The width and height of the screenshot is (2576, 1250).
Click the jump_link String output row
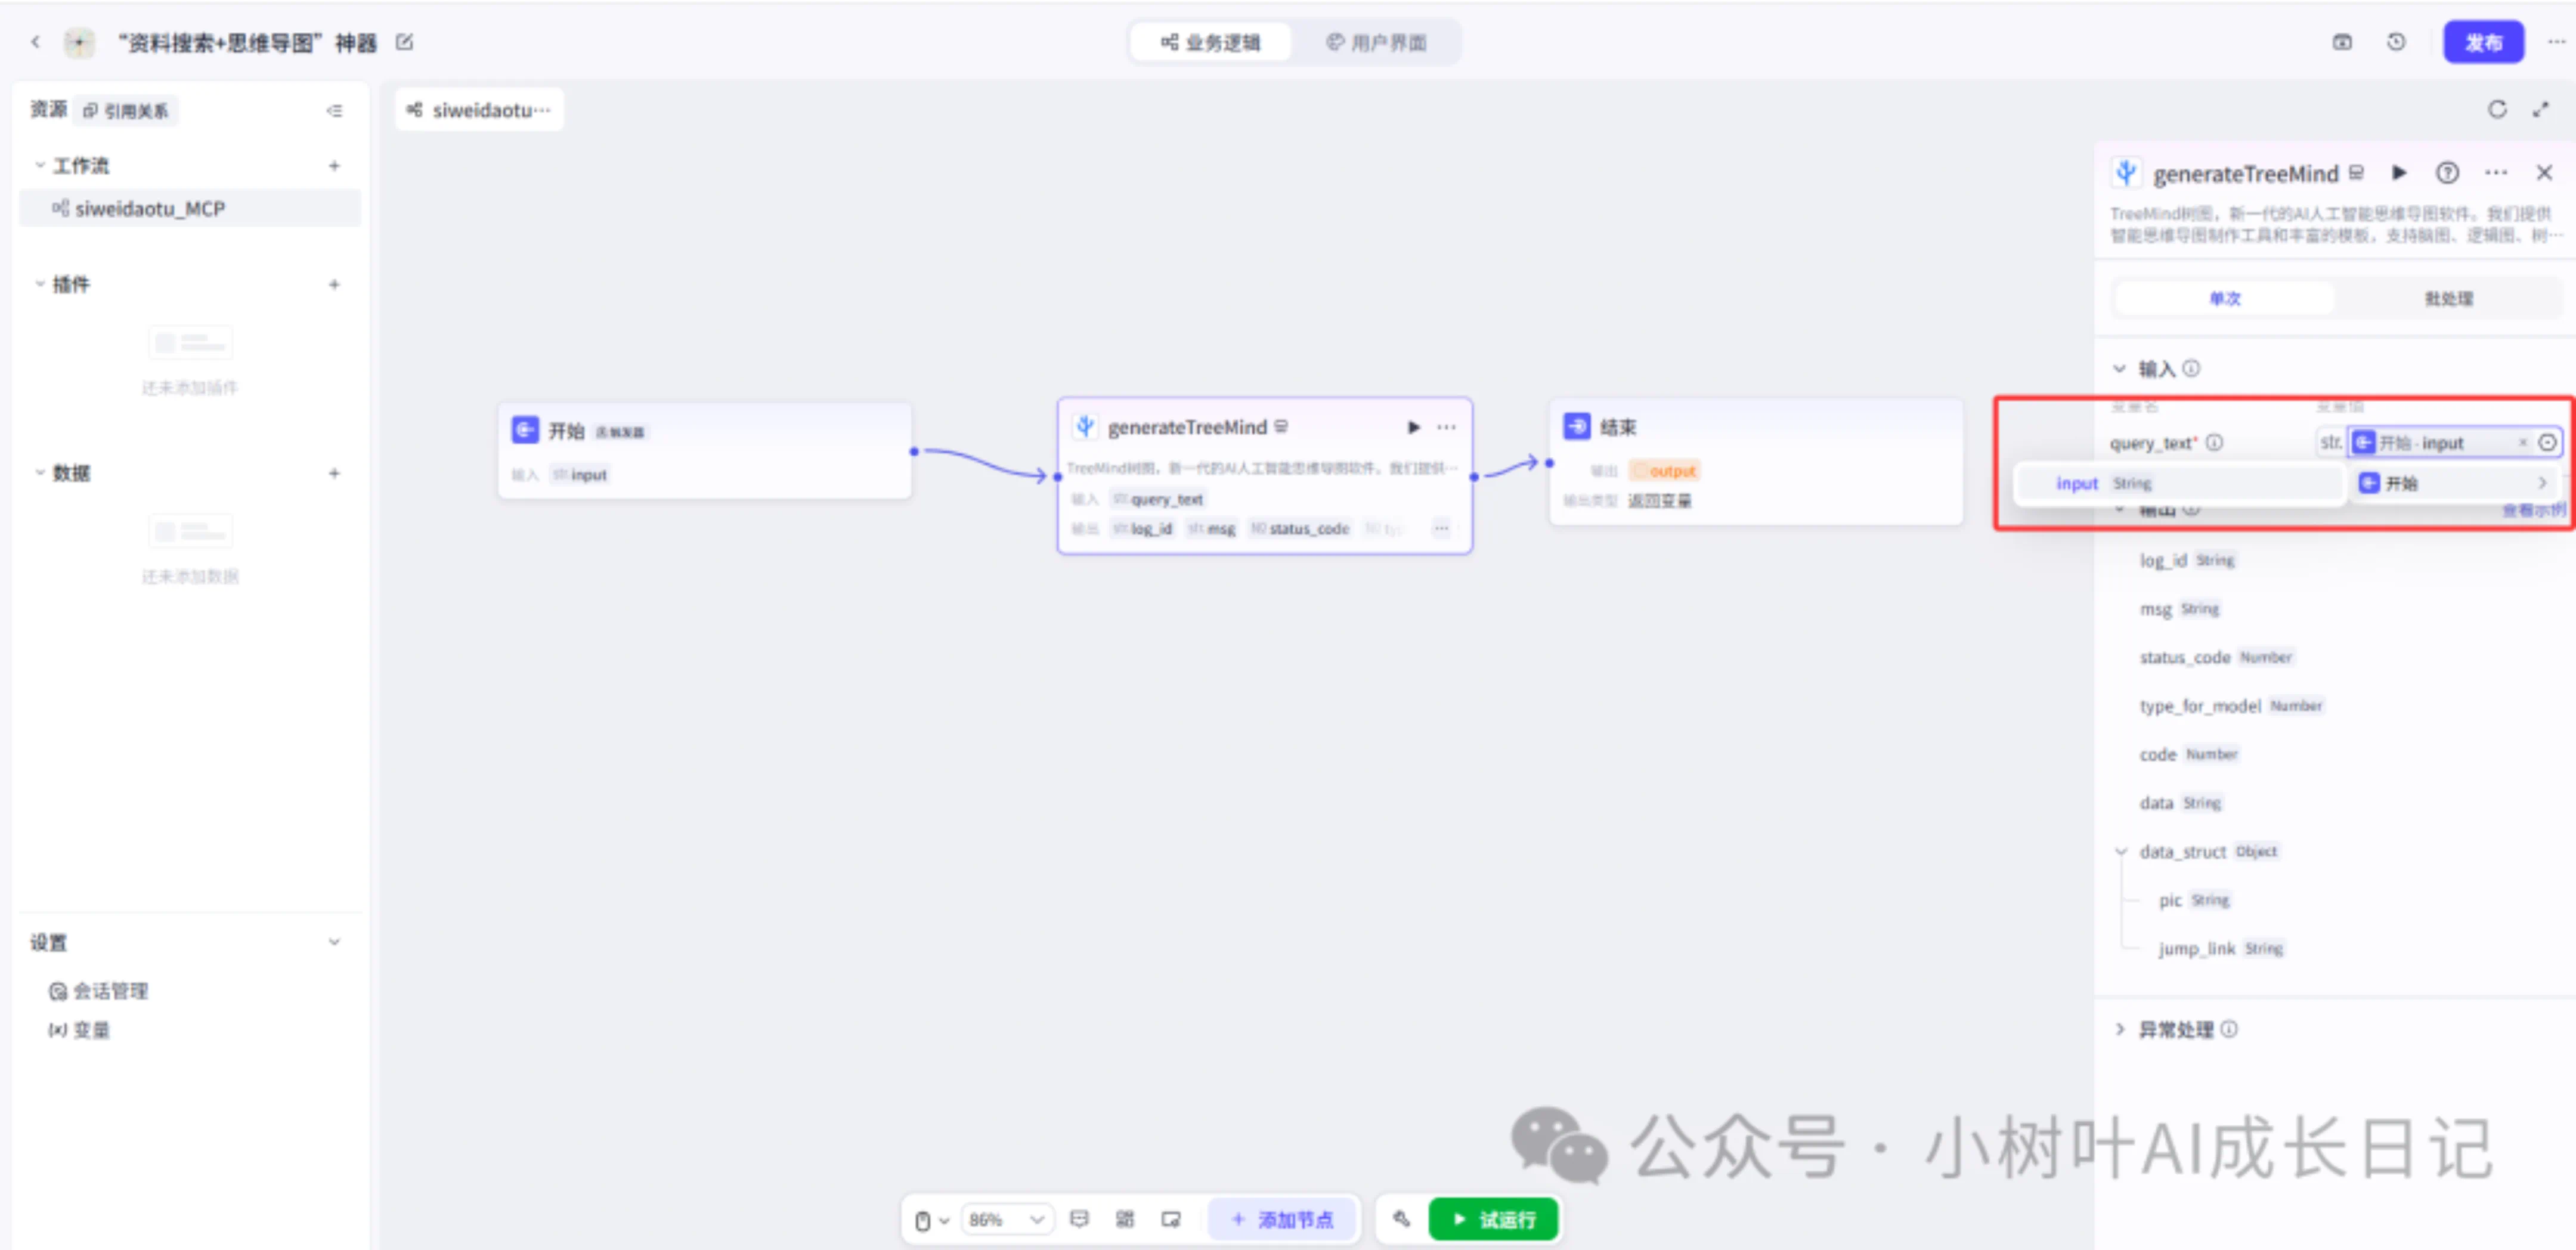2221,948
